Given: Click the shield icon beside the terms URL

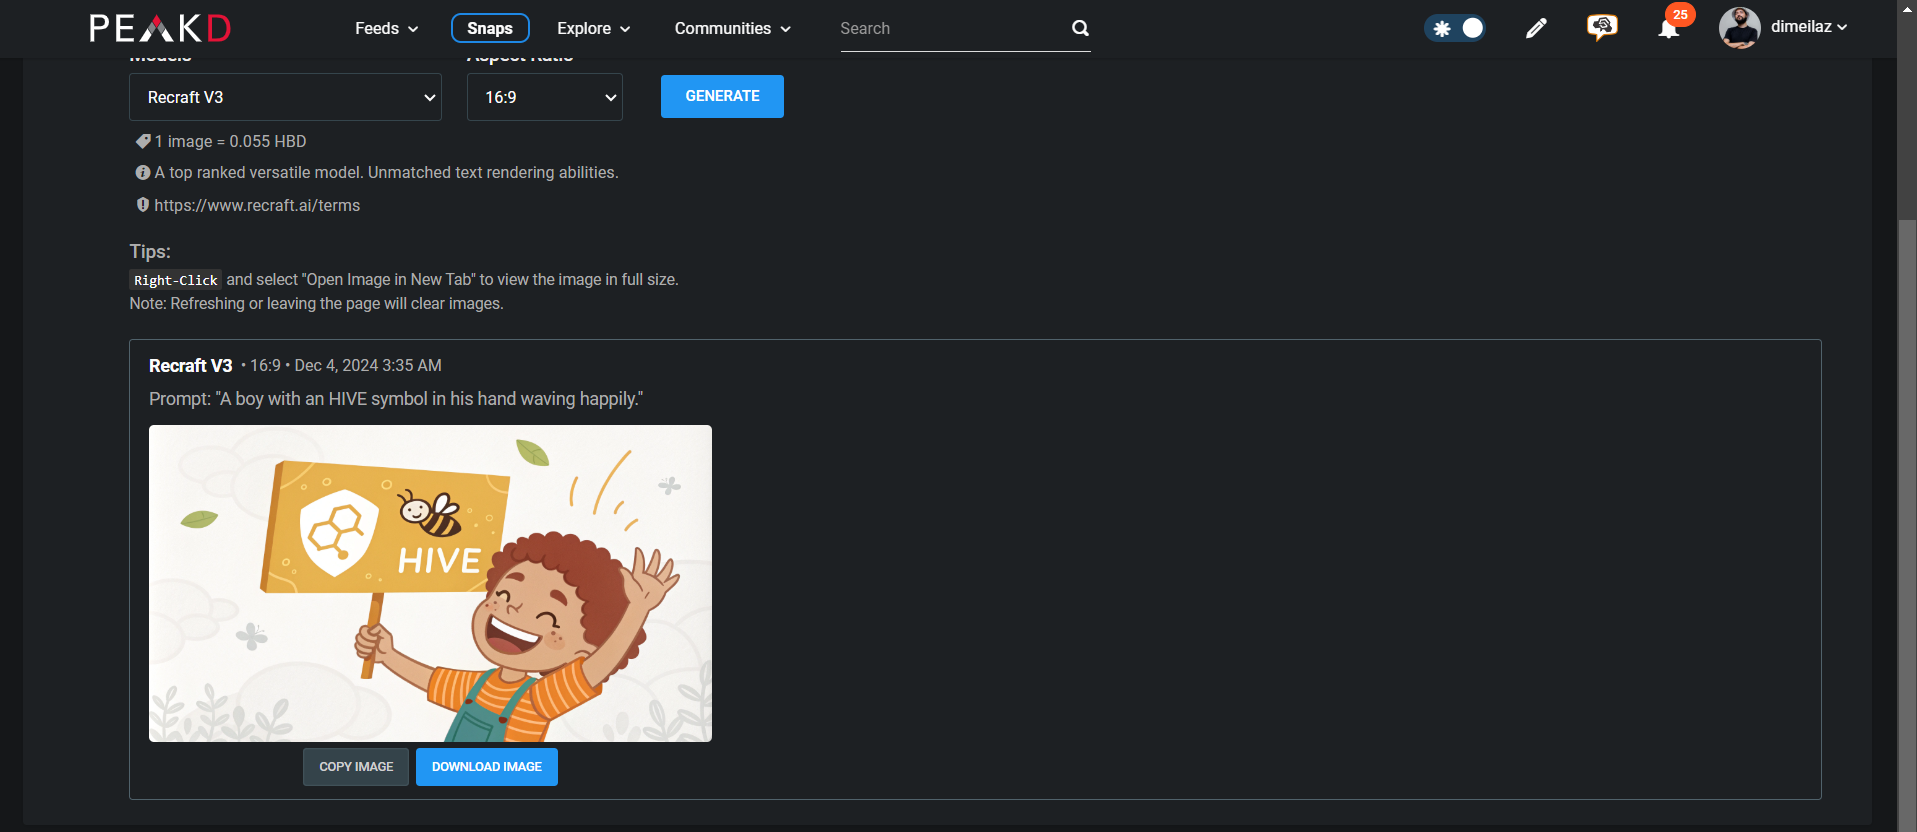Looking at the screenshot, I should coord(143,204).
